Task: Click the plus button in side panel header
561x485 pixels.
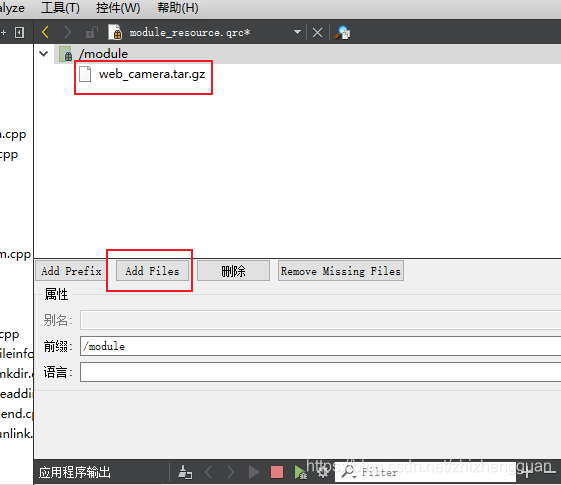Action: tap(4, 33)
